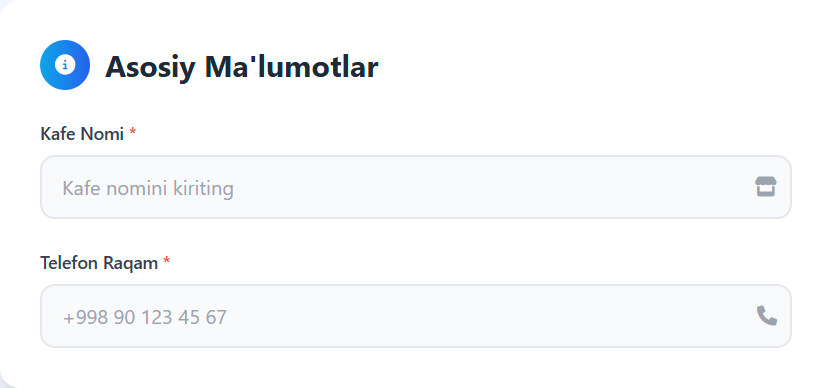The height and width of the screenshot is (388, 813).
Task: Click the blue info circle icon
Action: pyautogui.click(x=65, y=65)
